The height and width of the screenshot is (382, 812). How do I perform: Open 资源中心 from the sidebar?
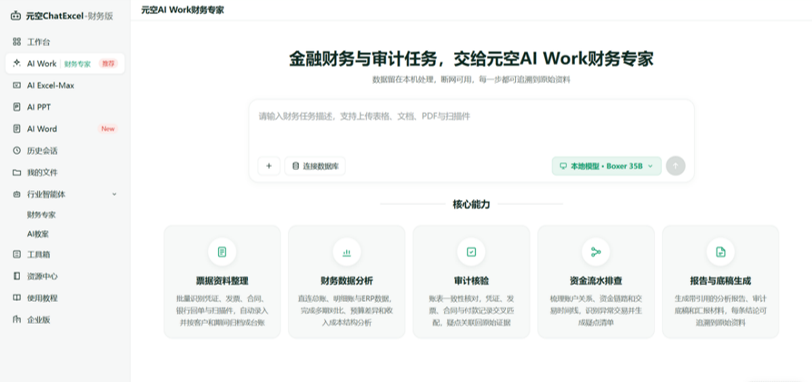[65, 276]
